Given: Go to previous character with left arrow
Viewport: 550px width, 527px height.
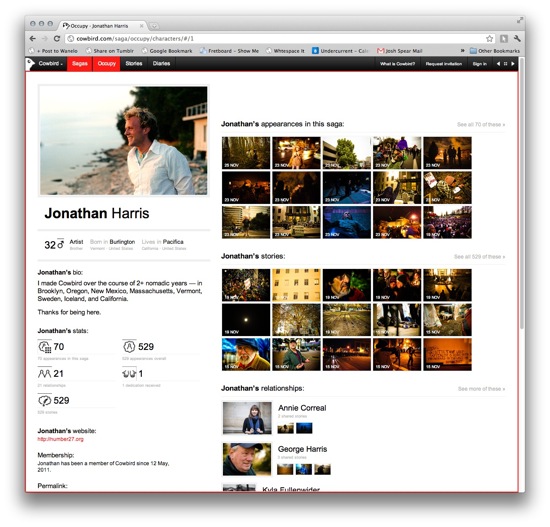Looking at the screenshot, I should click(498, 64).
